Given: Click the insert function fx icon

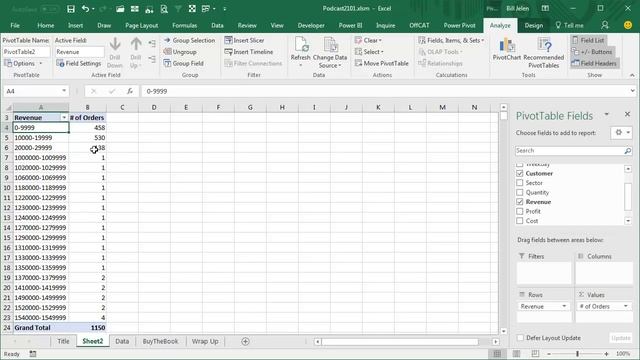Looking at the screenshot, I should point(129,91).
